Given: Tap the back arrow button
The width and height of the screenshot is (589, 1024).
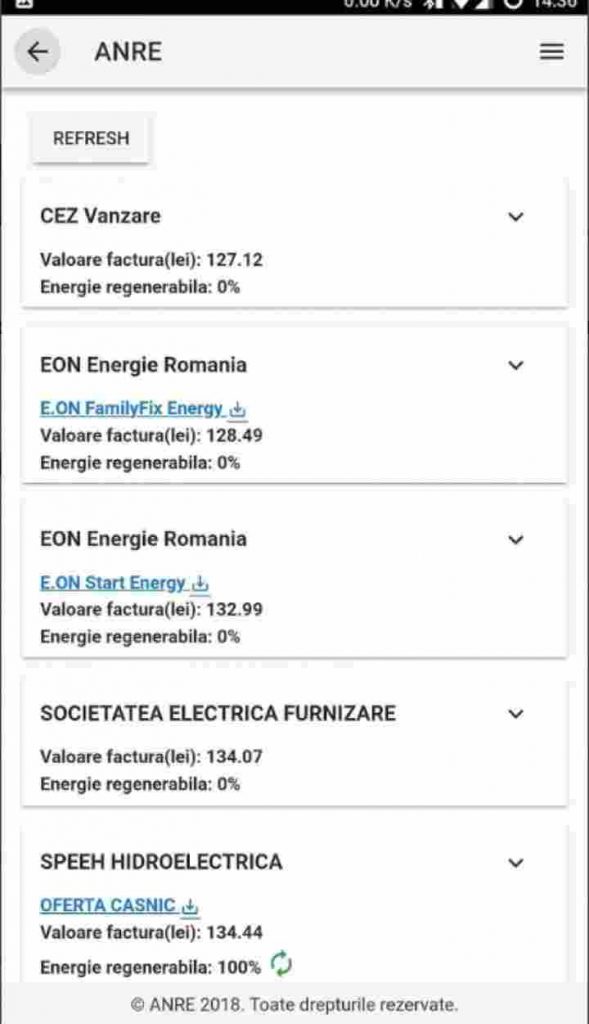Looking at the screenshot, I should [37, 52].
